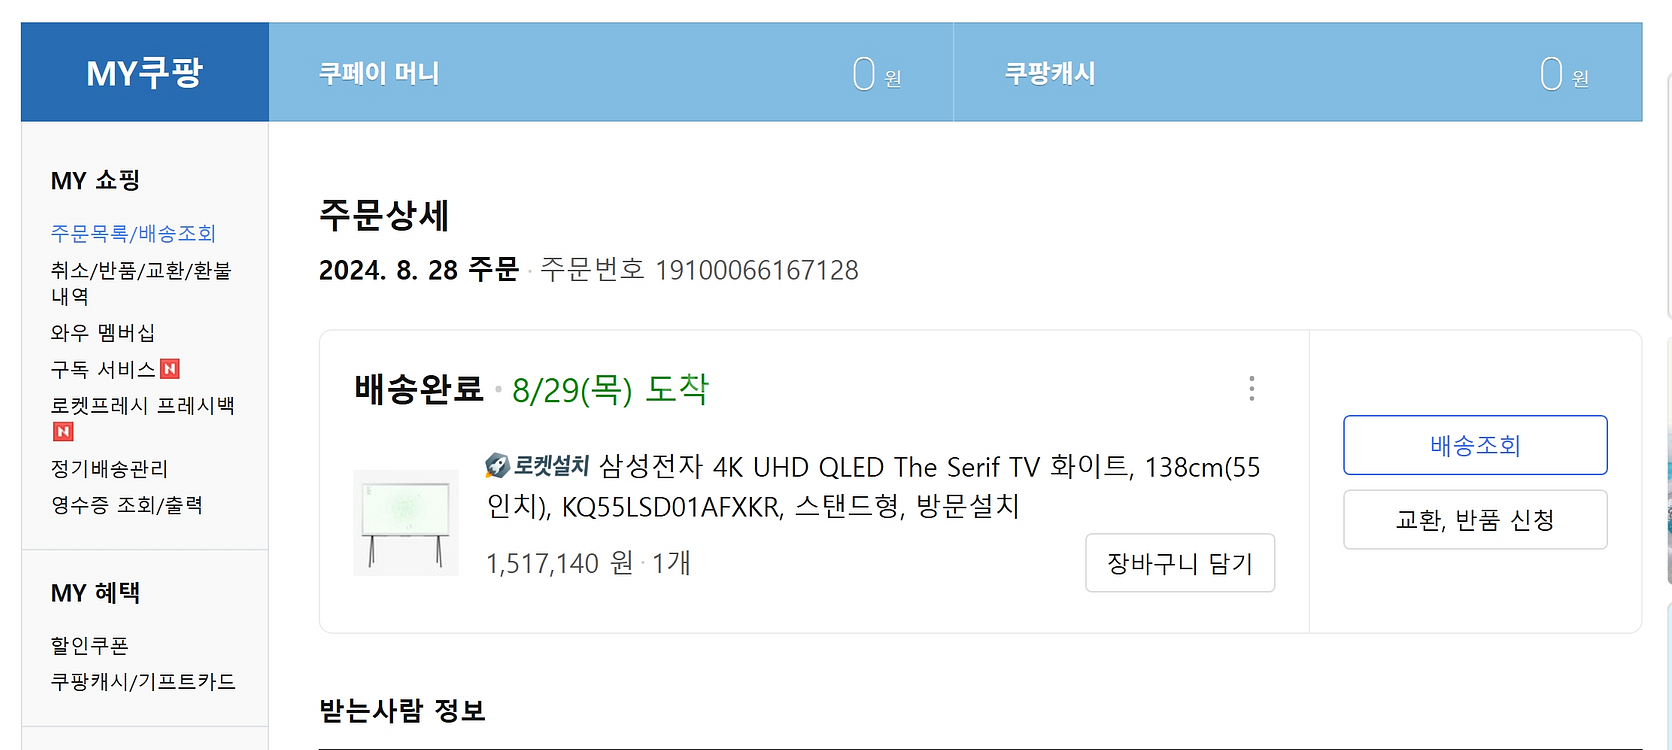Click the Samsung Serif TV product thumbnail
This screenshot has width=1672, height=750.
pyautogui.click(x=406, y=523)
